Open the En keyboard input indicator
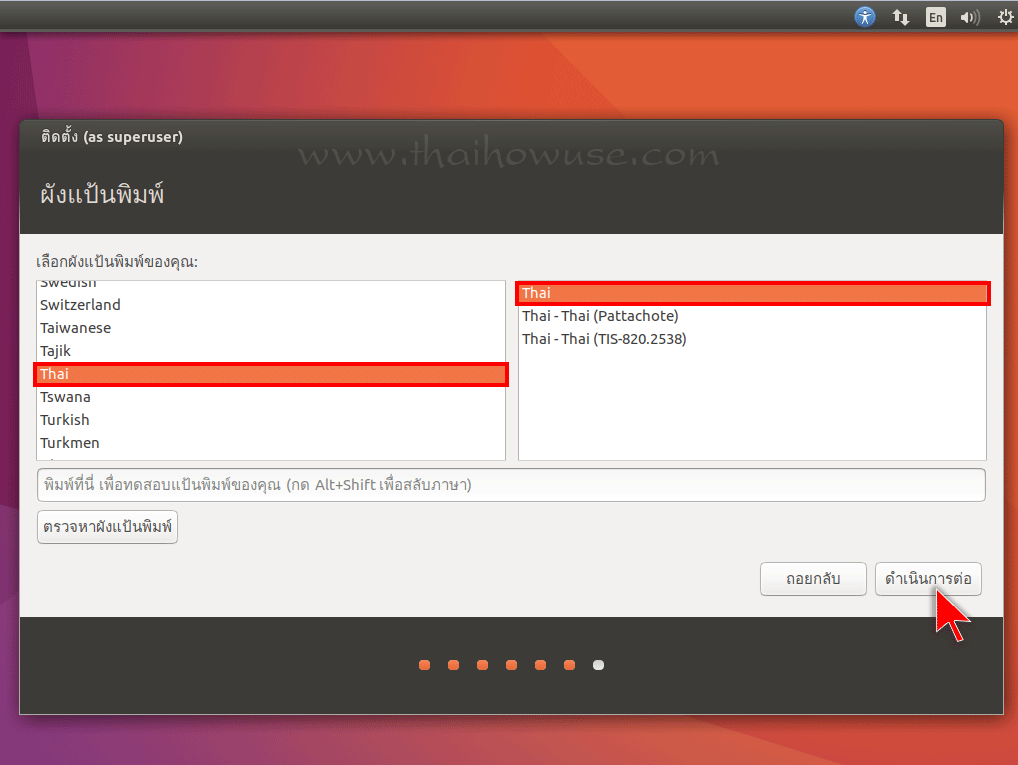This screenshot has width=1018, height=765. [x=936, y=17]
